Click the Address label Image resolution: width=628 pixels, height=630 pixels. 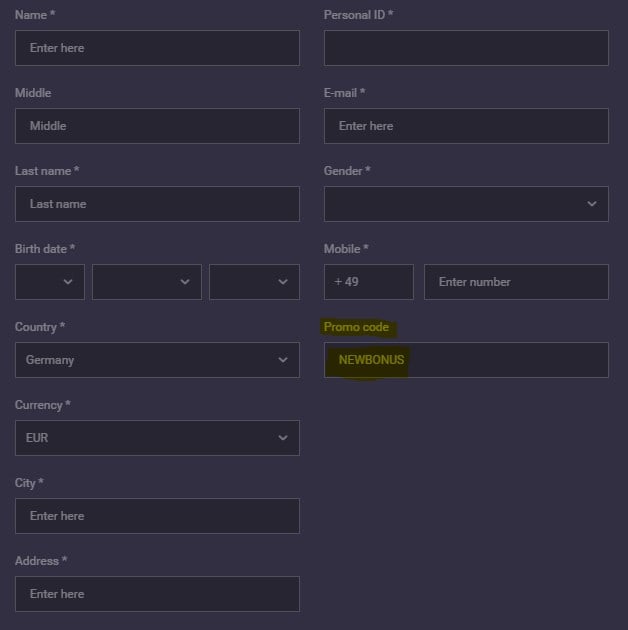coord(41,560)
